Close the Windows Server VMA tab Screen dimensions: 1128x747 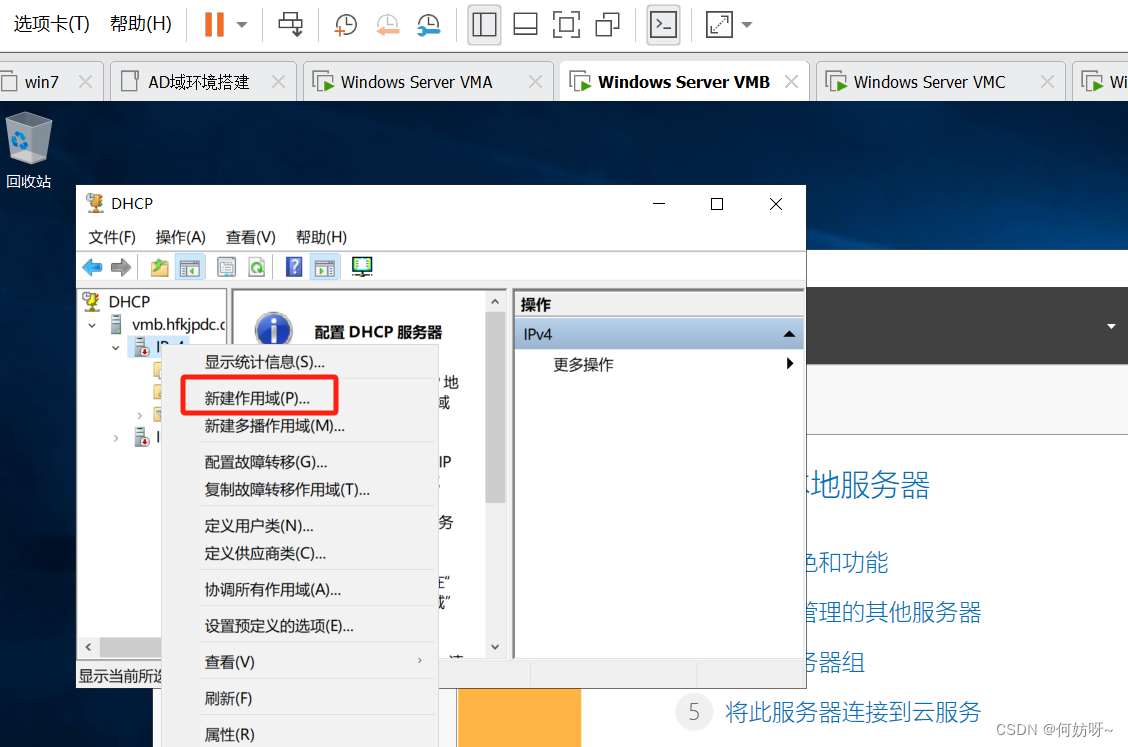[535, 82]
